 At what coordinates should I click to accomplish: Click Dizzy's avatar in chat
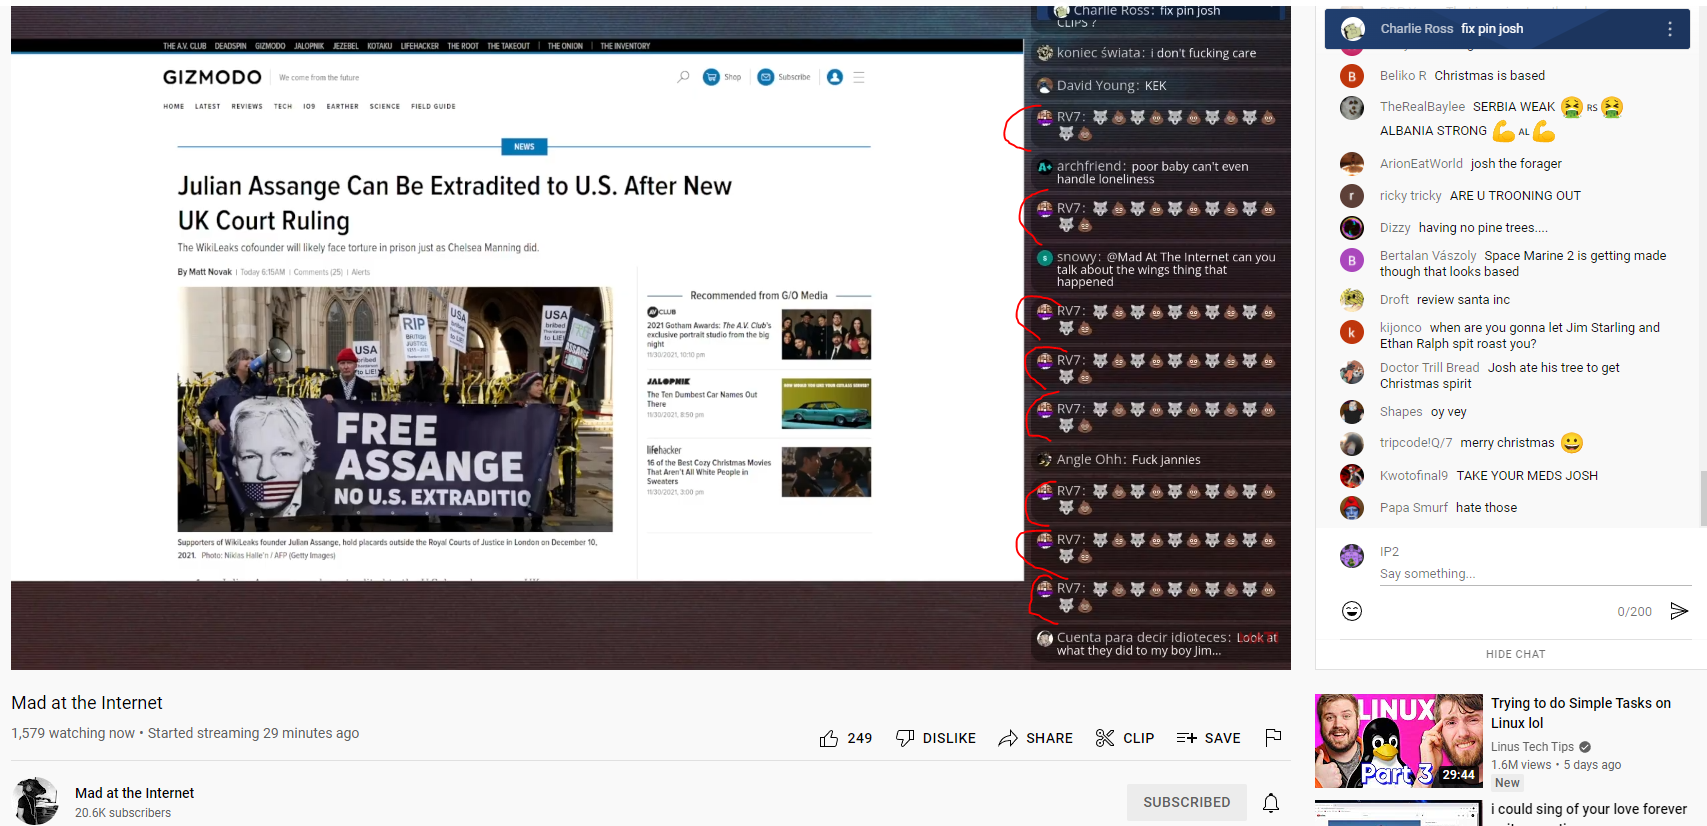pyautogui.click(x=1352, y=228)
